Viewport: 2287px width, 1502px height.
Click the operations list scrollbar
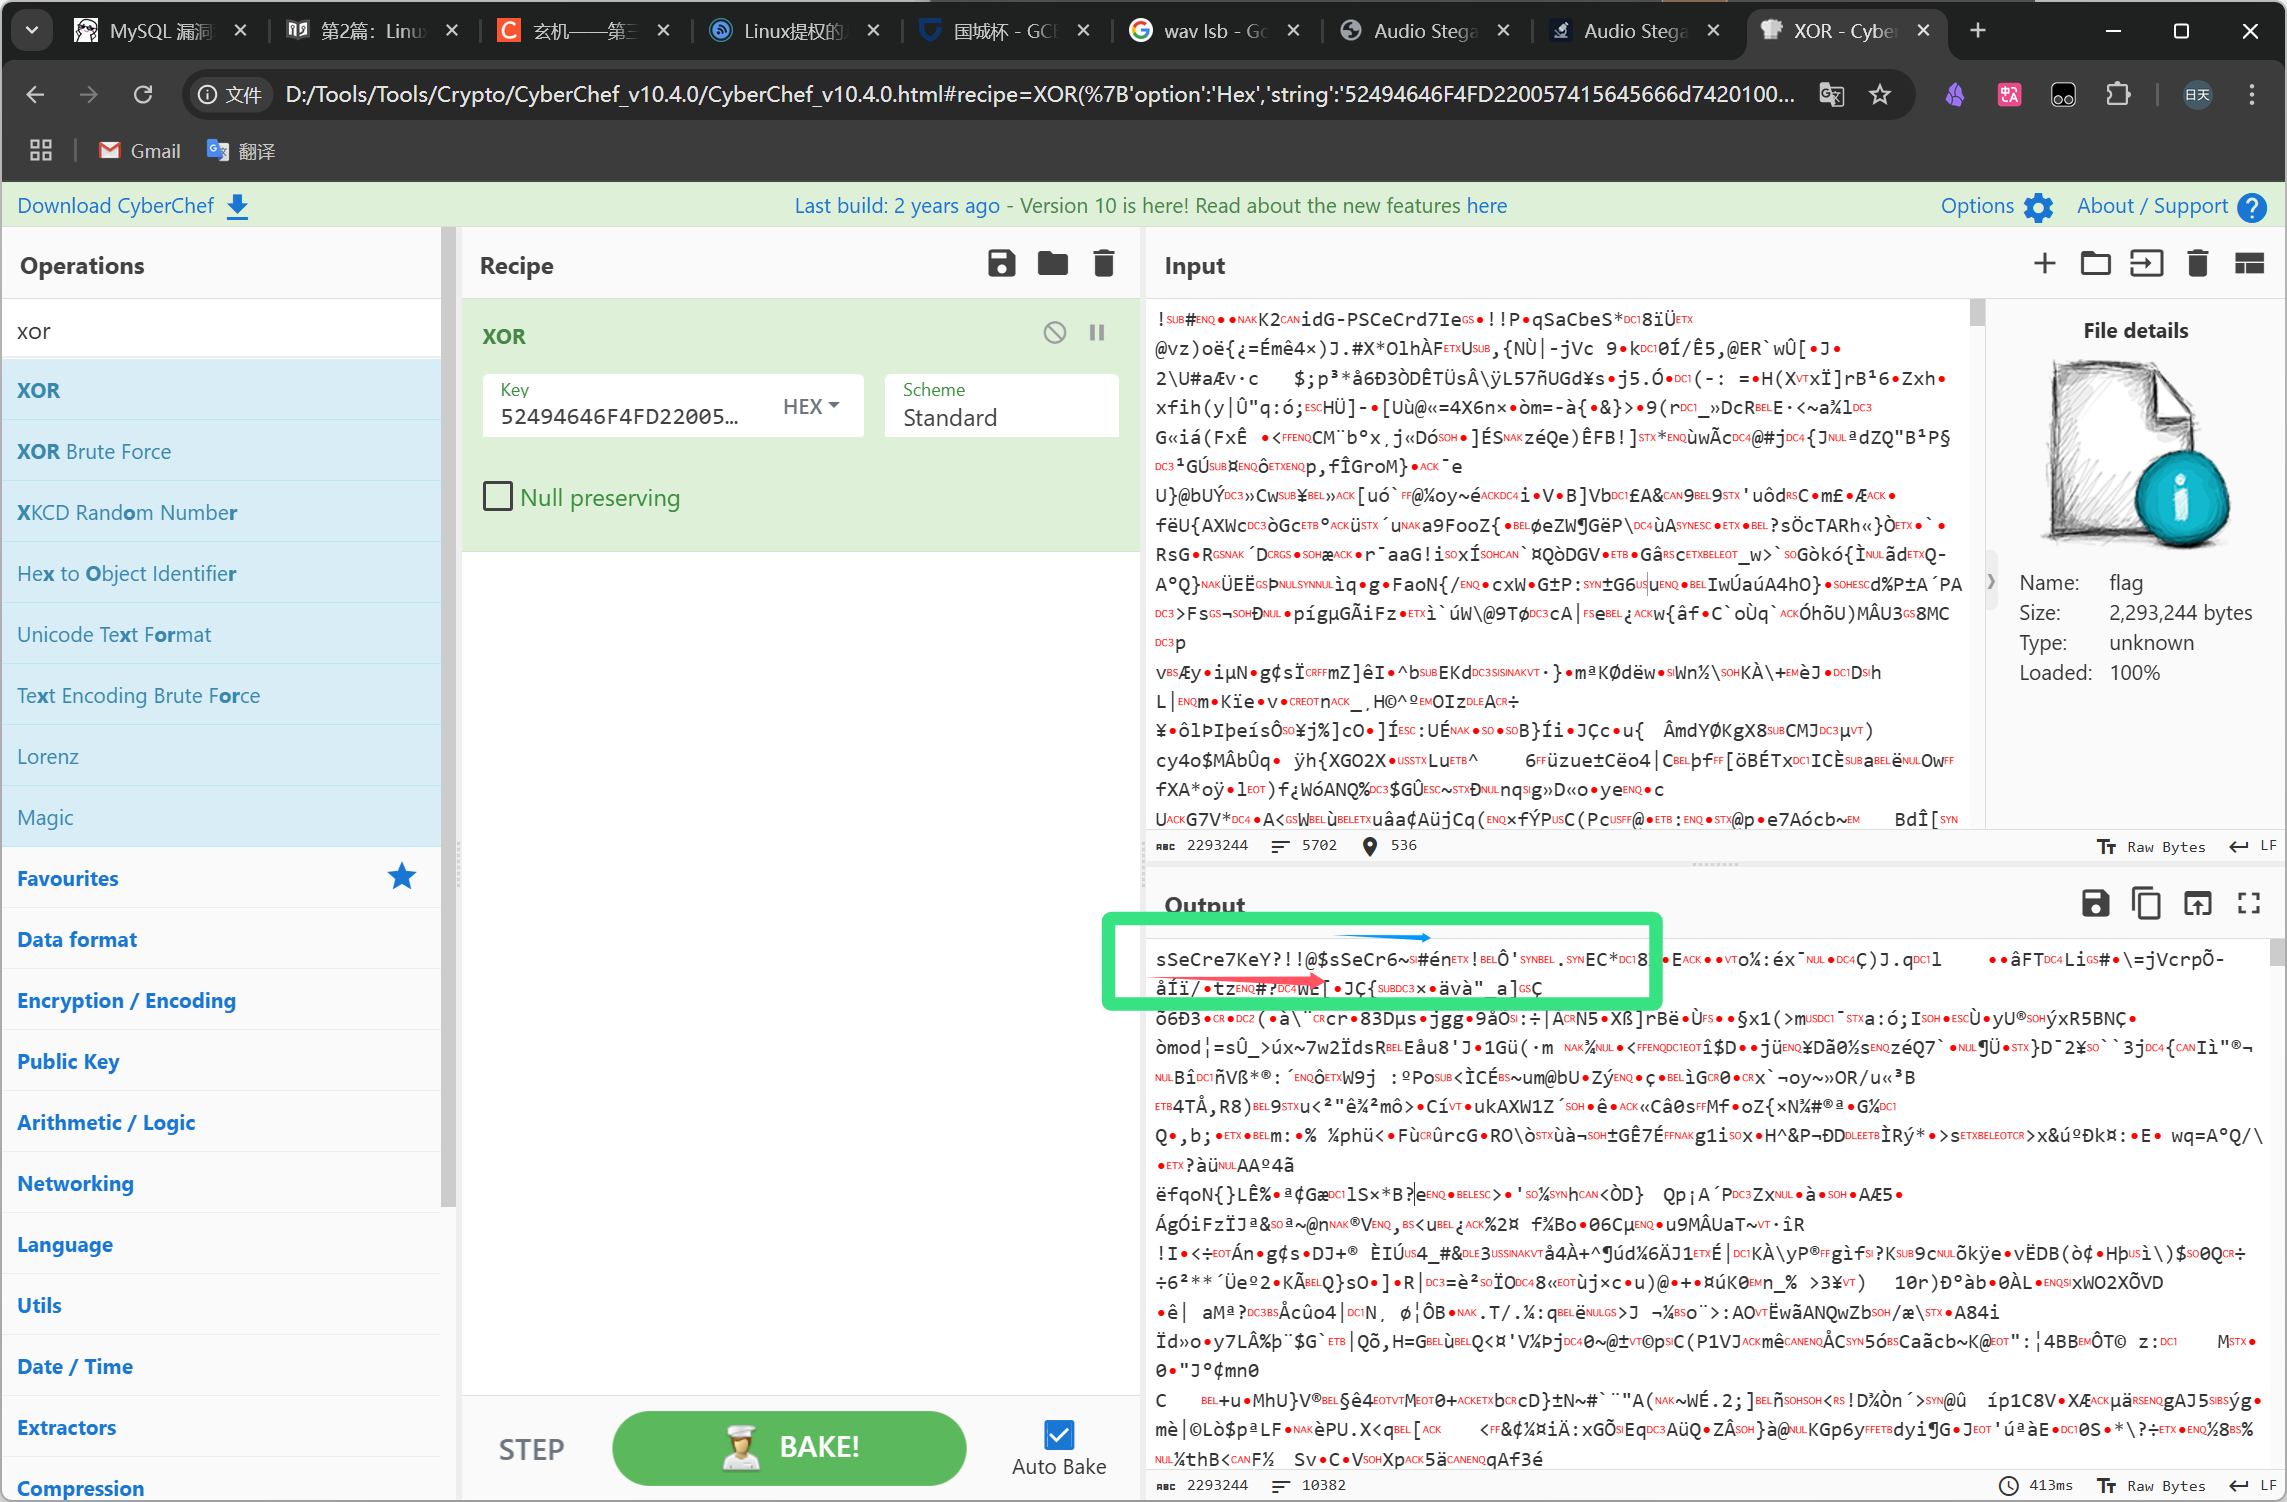coord(448,716)
